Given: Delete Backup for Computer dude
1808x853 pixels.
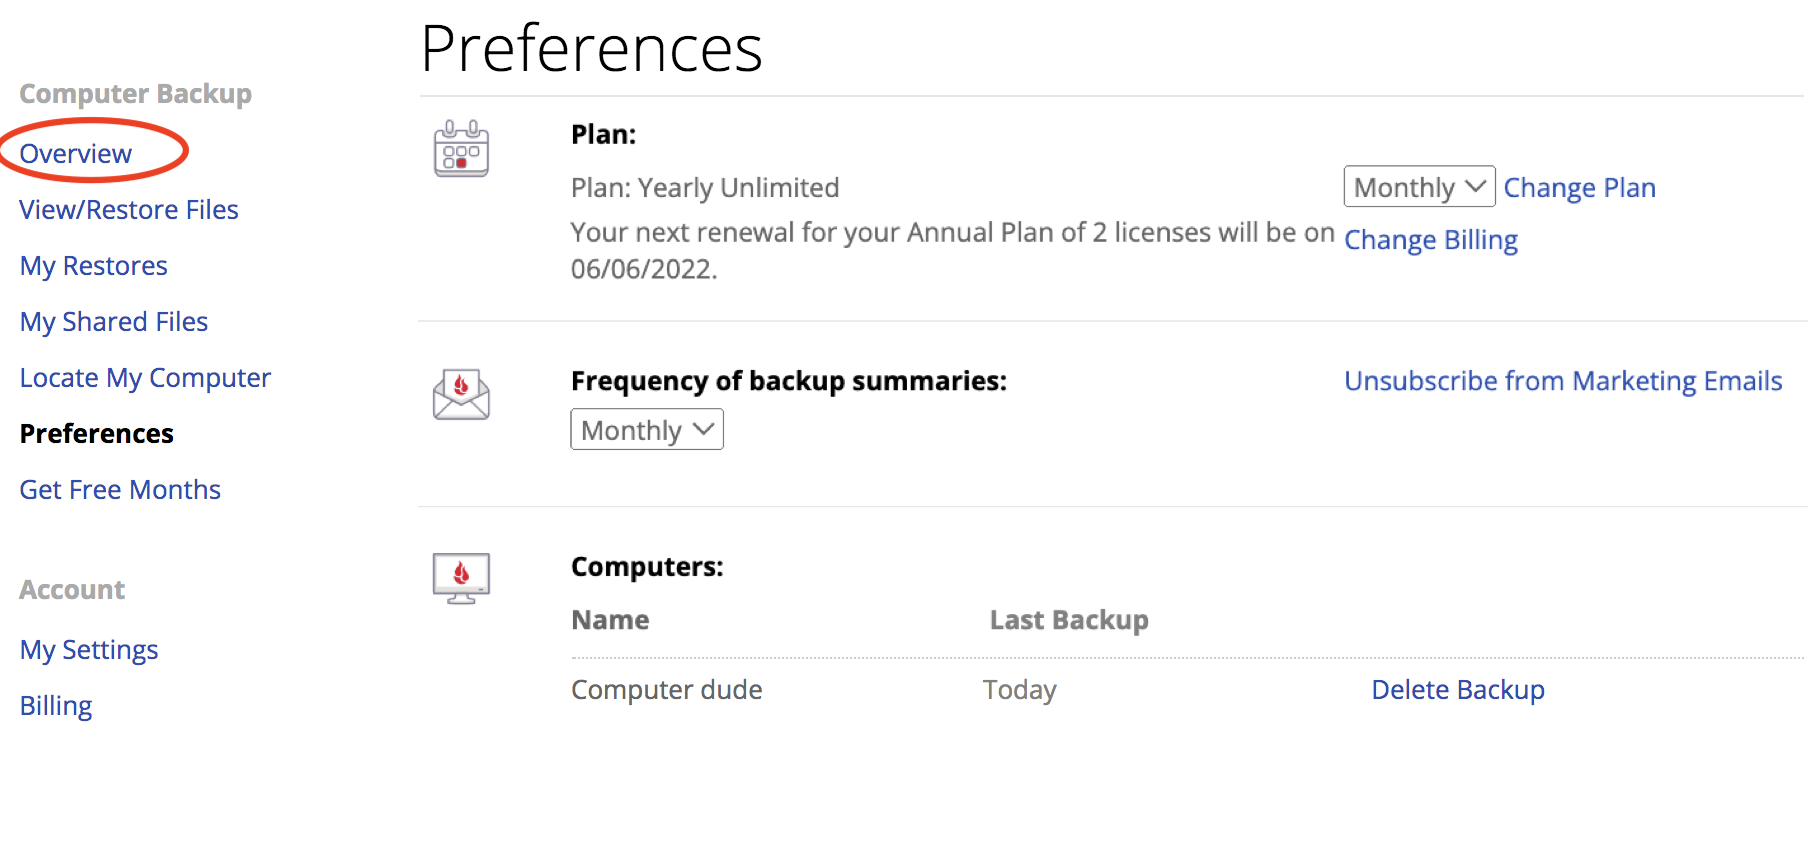Looking at the screenshot, I should coord(1458,690).
